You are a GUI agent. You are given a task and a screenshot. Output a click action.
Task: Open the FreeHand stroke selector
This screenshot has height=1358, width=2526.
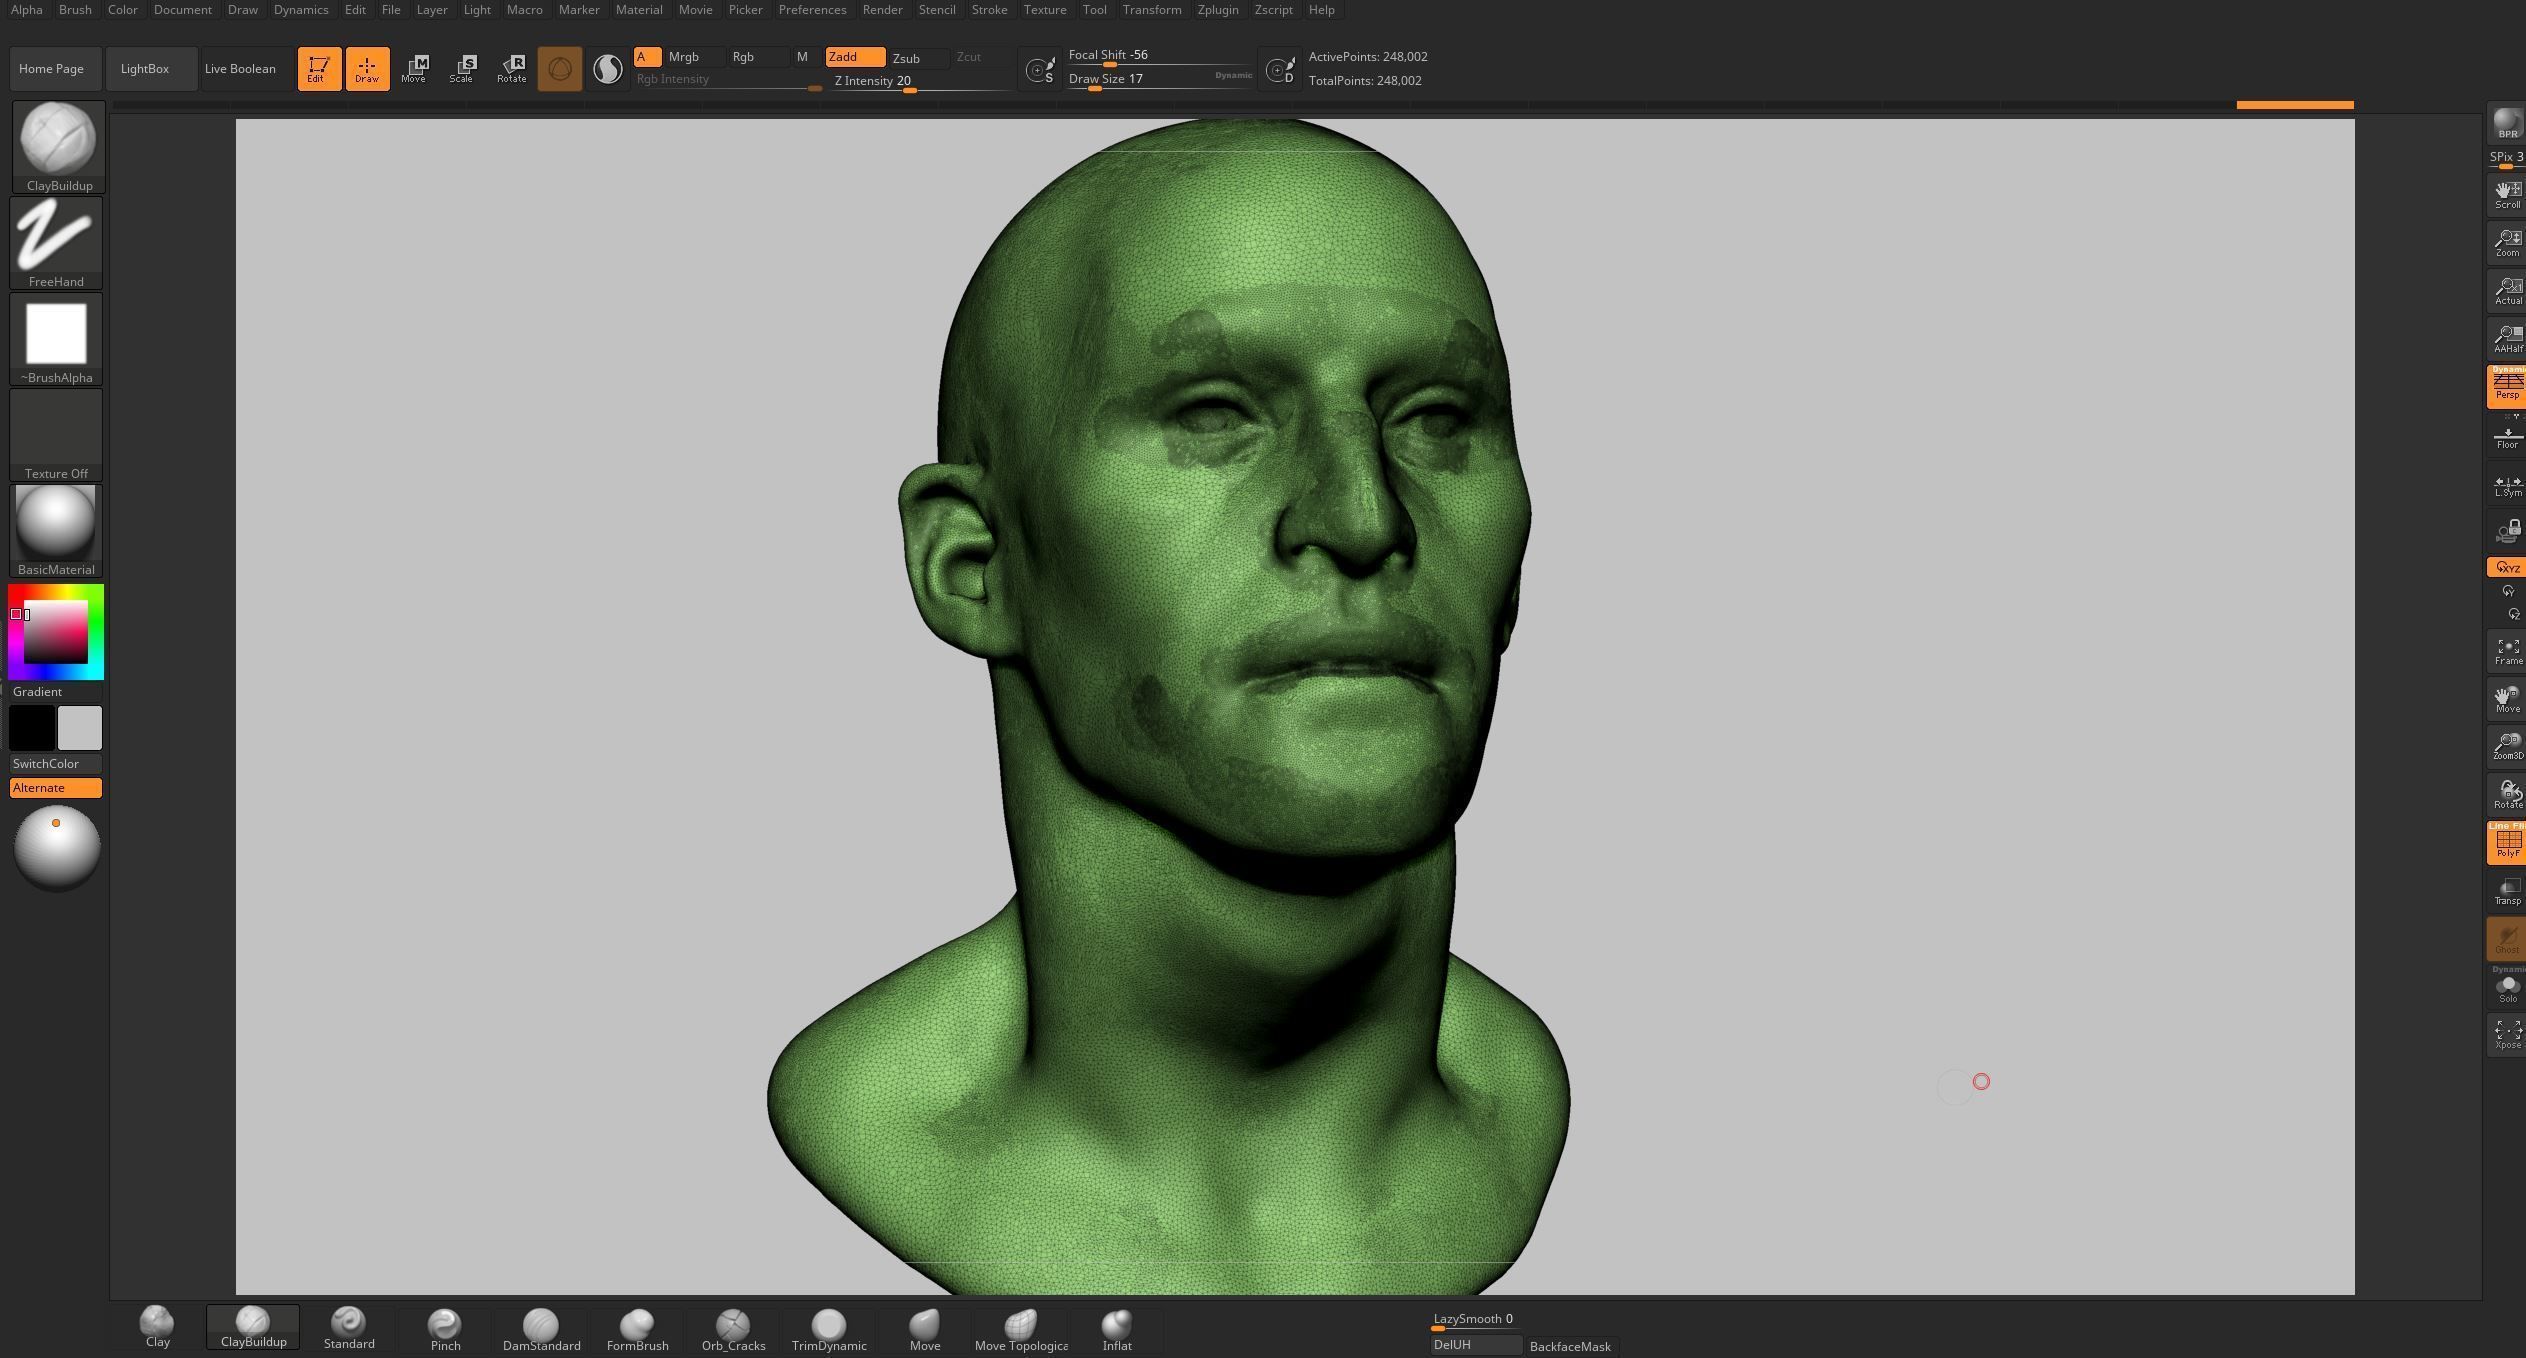(56, 243)
